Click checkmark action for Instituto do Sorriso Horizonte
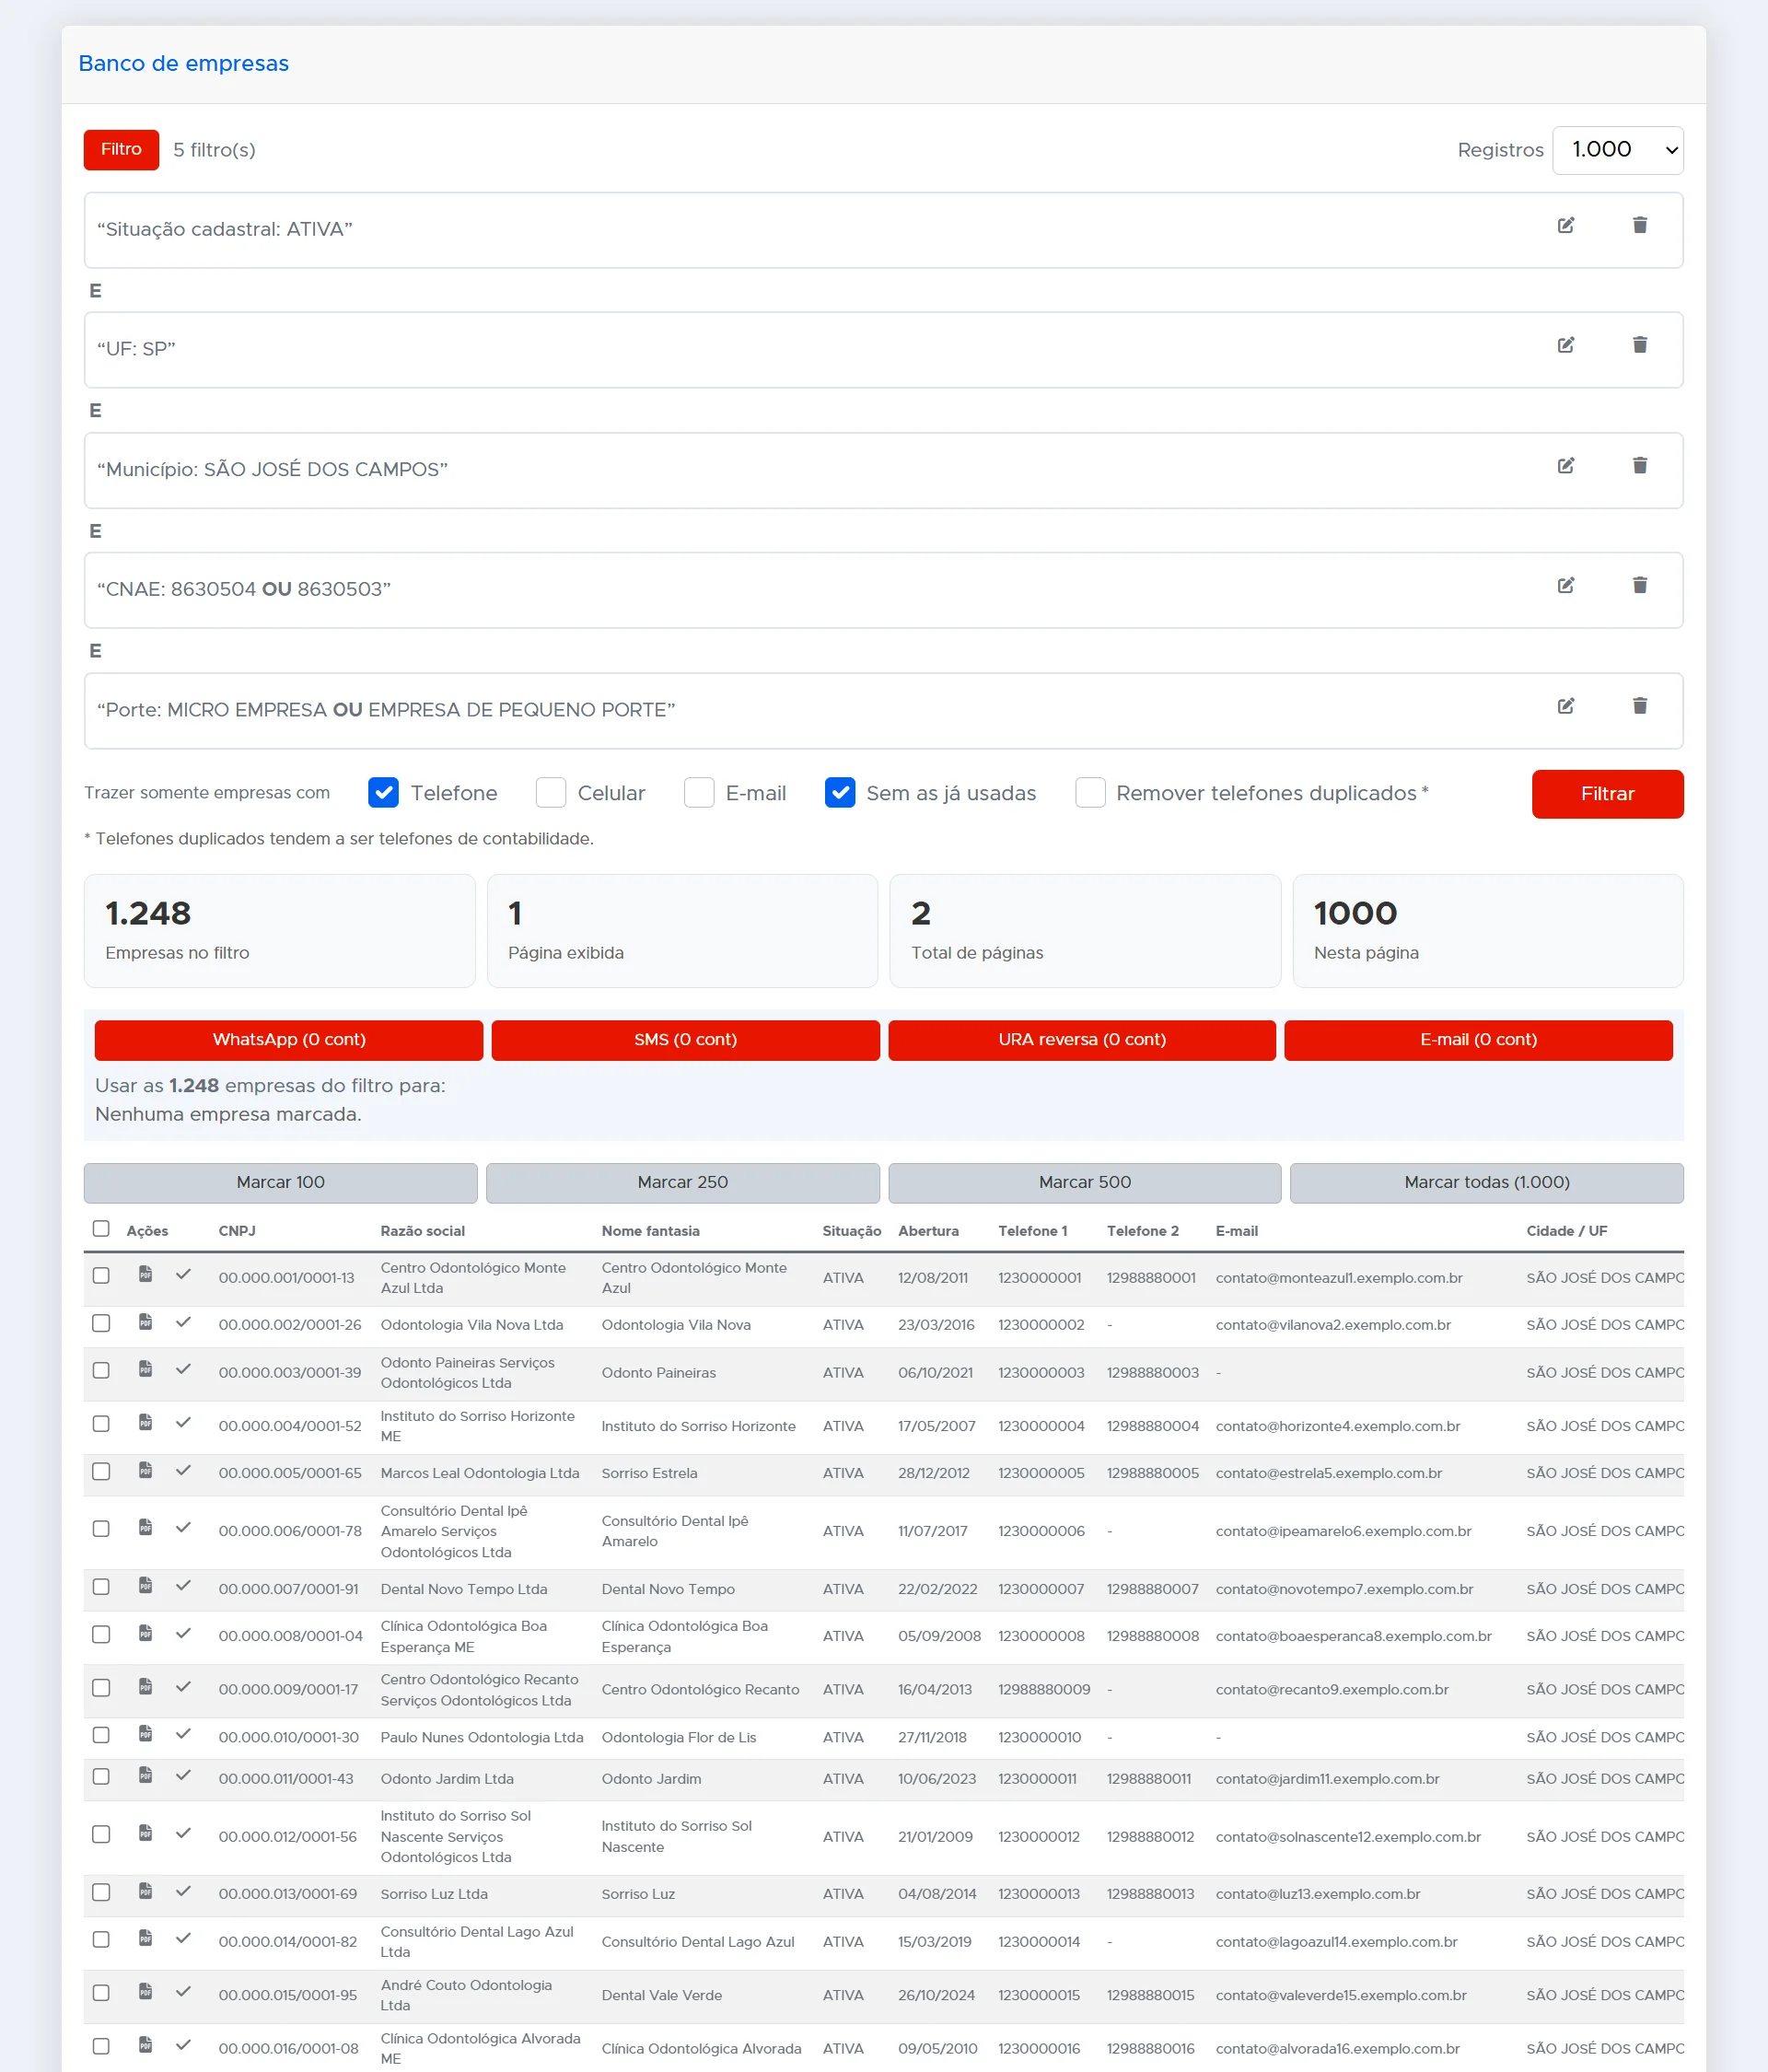The height and width of the screenshot is (2072, 1768). 183,1422
